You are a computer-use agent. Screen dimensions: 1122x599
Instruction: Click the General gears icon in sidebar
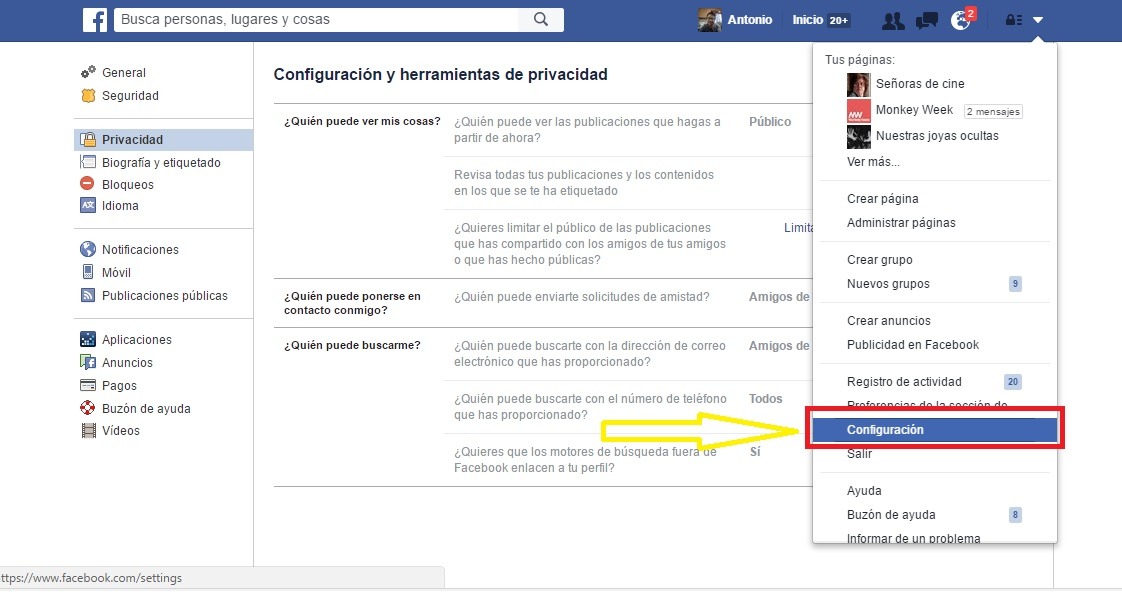coord(88,72)
